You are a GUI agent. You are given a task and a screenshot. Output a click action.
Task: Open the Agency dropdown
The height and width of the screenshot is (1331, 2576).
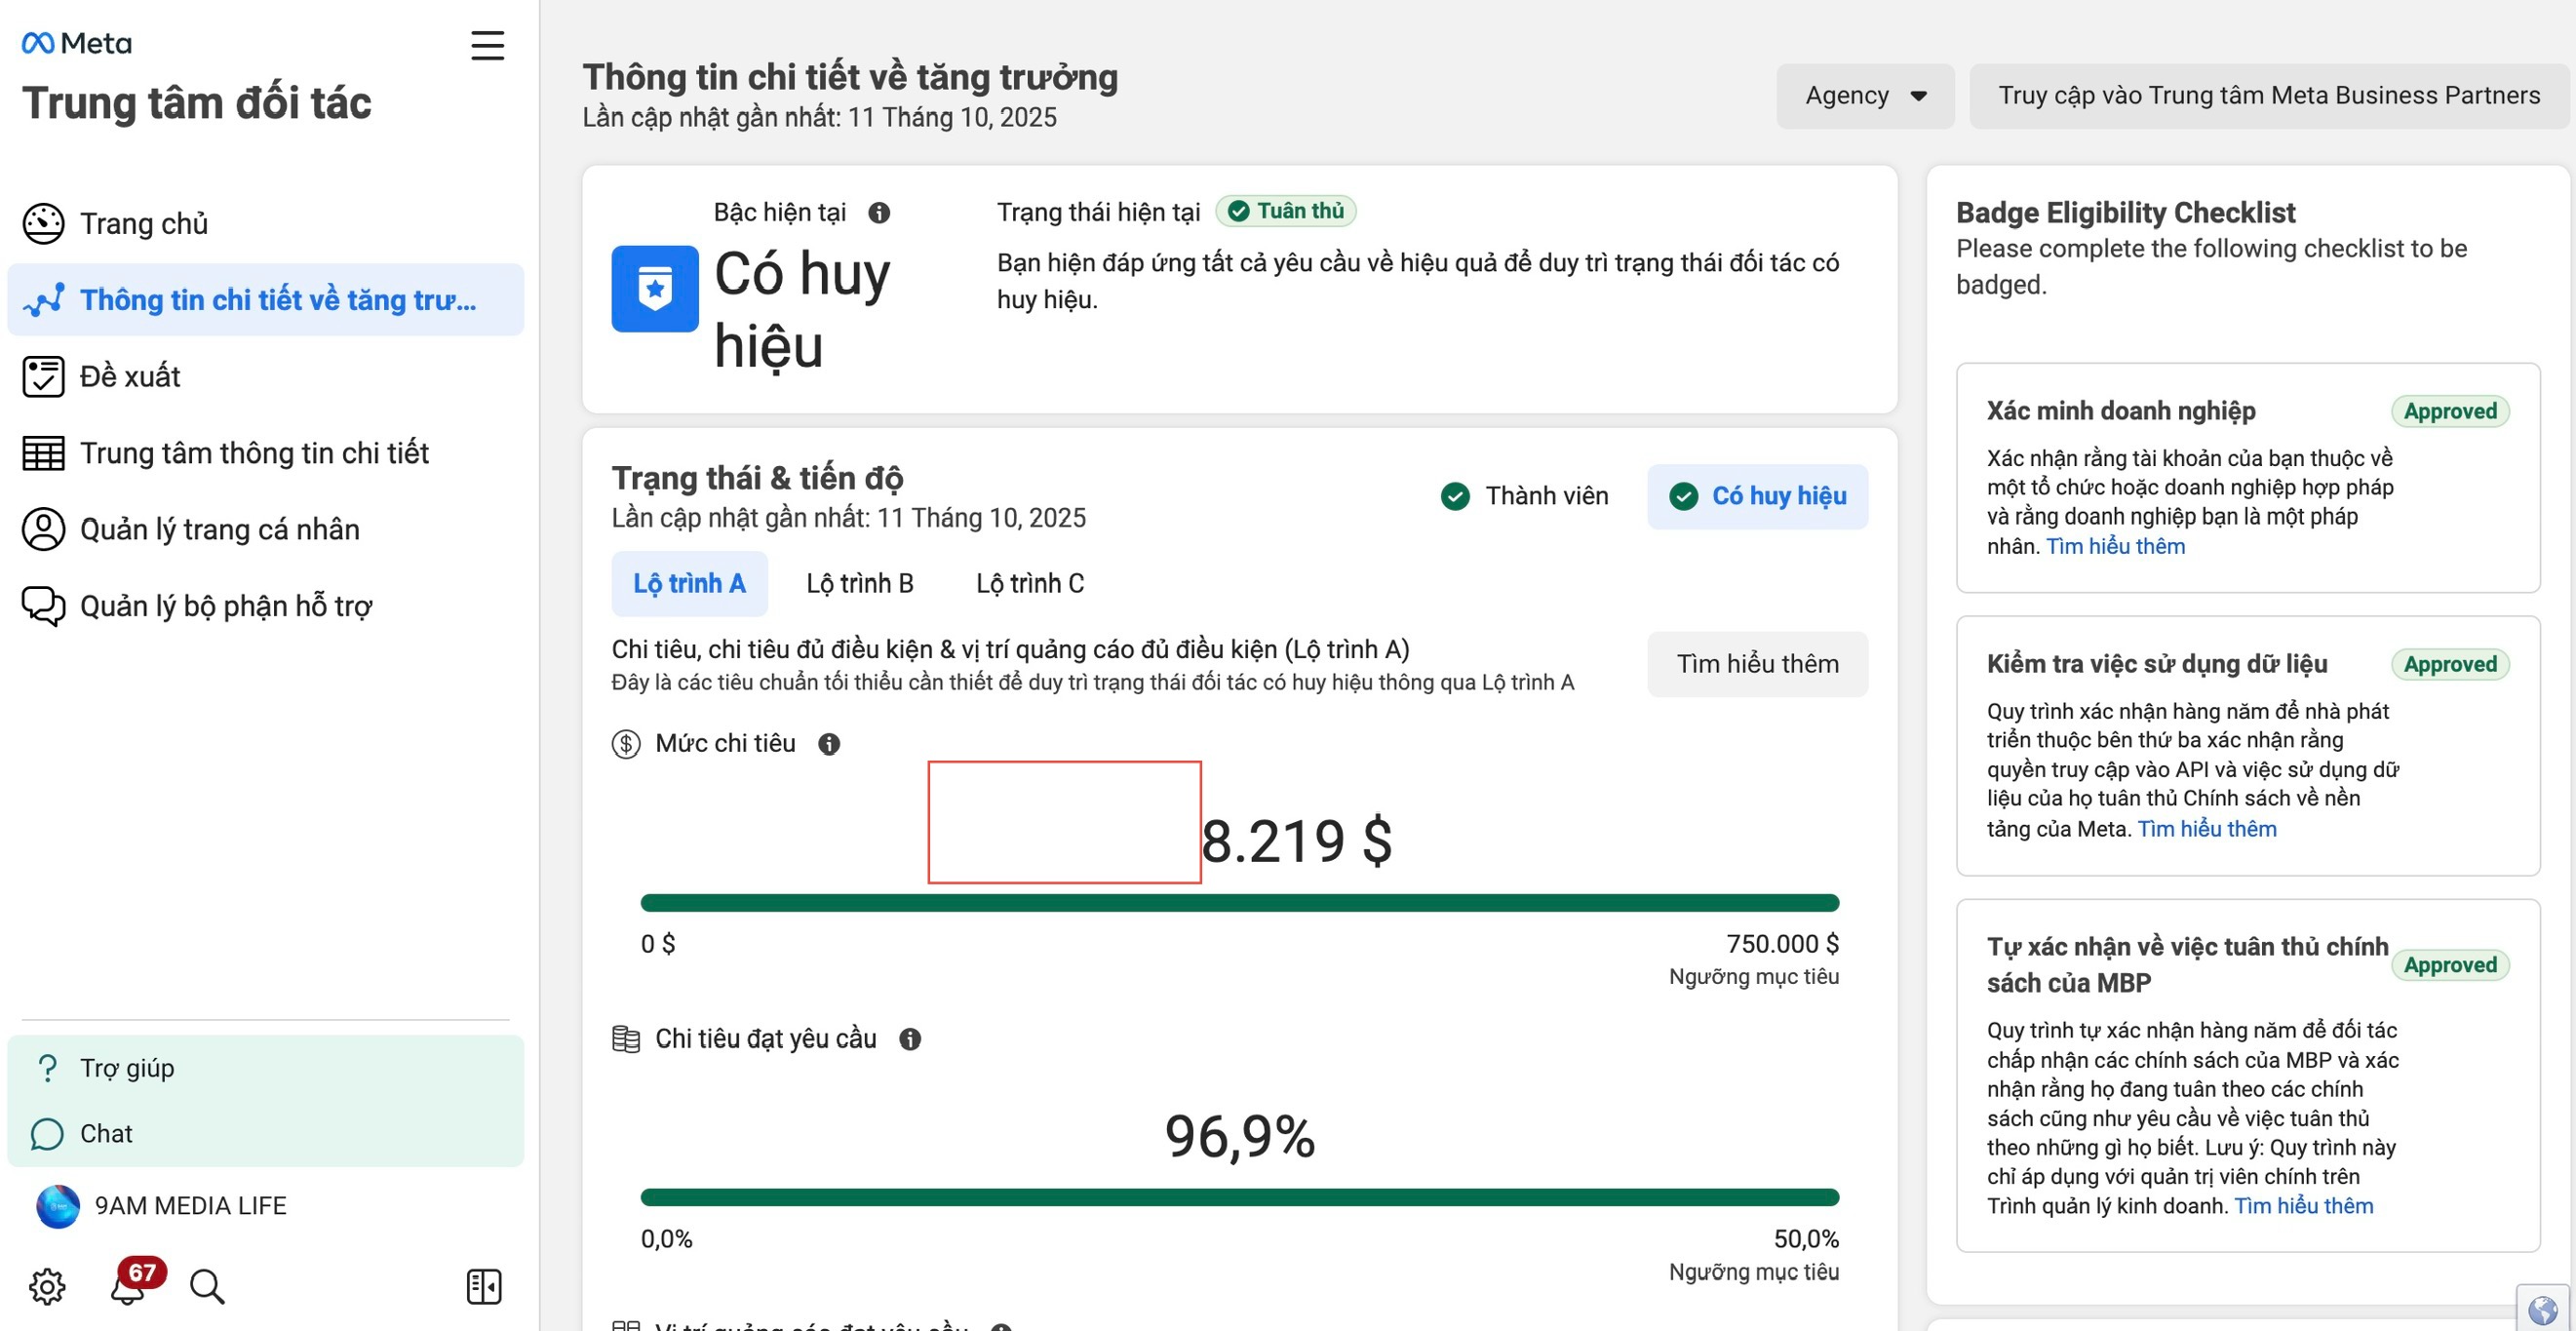coord(1865,96)
